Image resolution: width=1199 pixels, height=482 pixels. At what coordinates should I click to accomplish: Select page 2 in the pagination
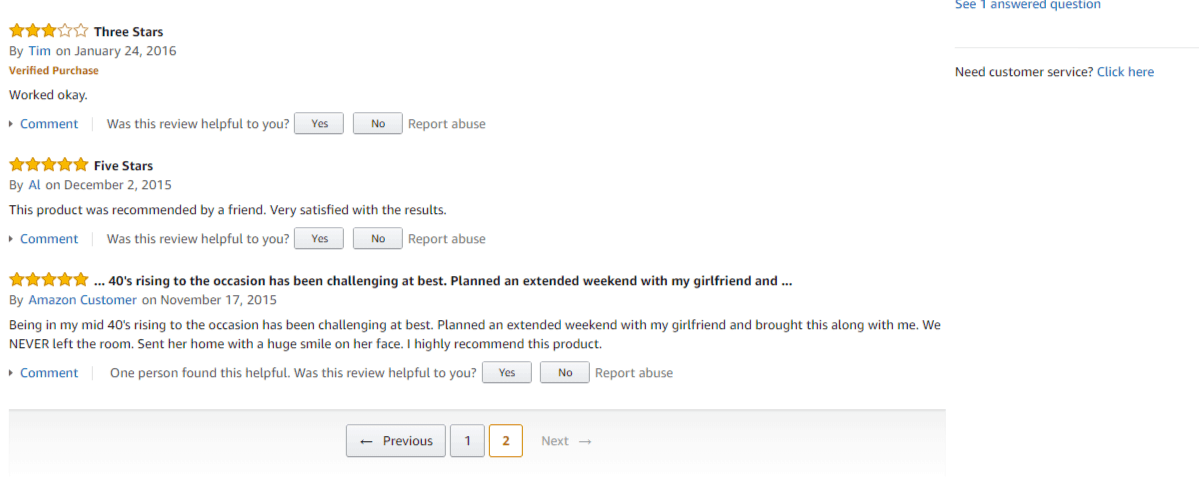click(x=505, y=441)
